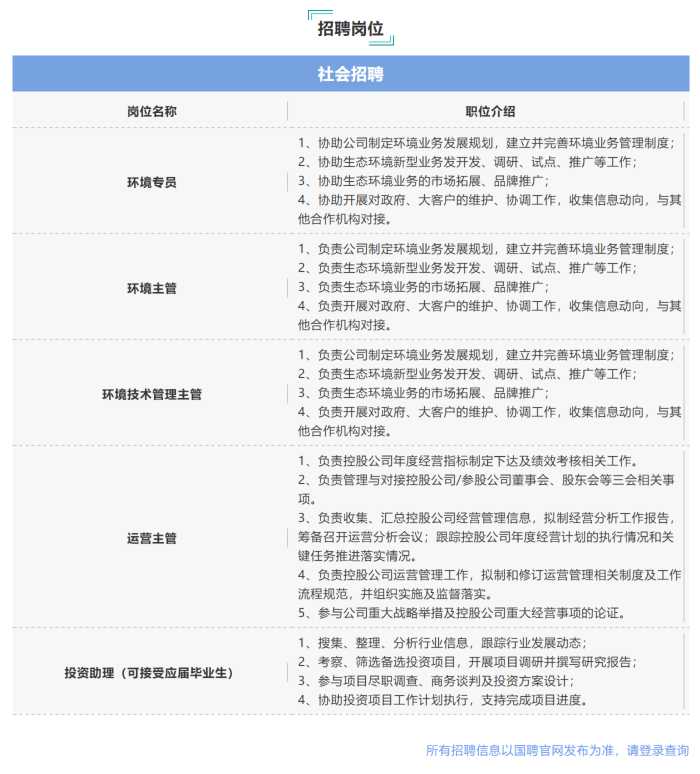Select the 运营主管 position name
The height and width of the screenshot is (774, 700).
pyautogui.click(x=152, y=538)
